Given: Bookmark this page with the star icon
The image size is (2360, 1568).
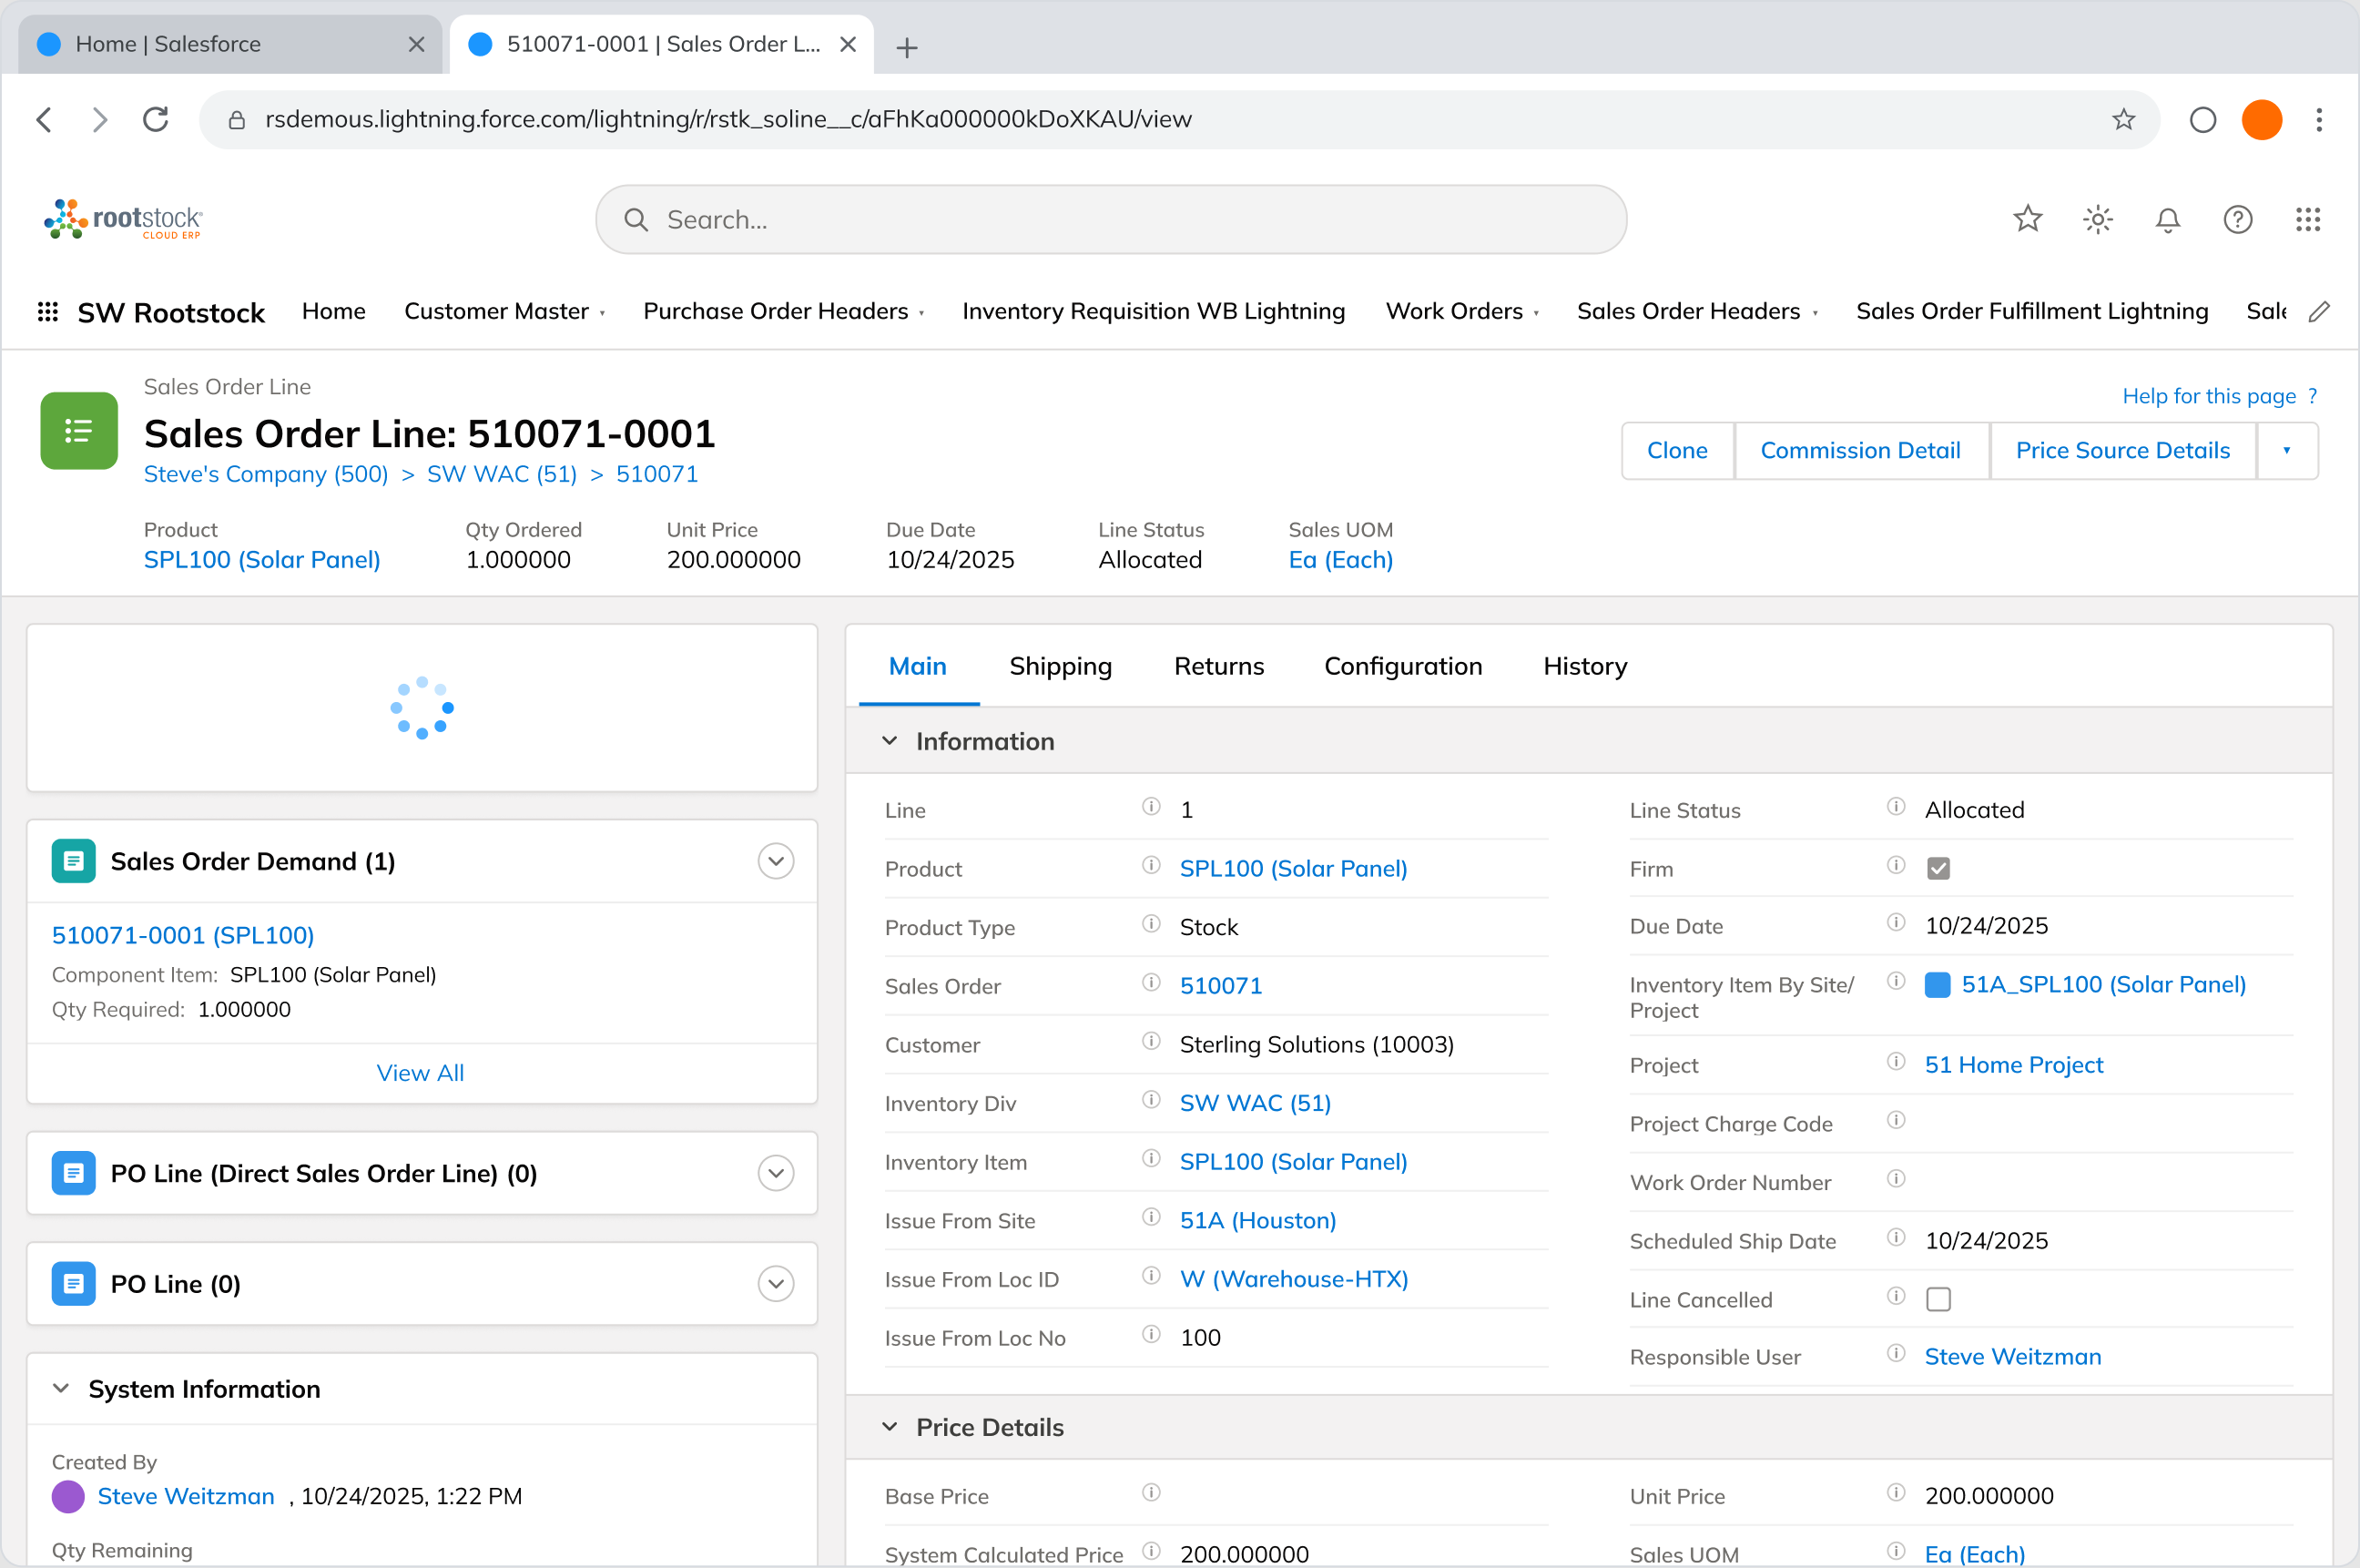Looking at the screenshot, I should [x=2123, y=120].
